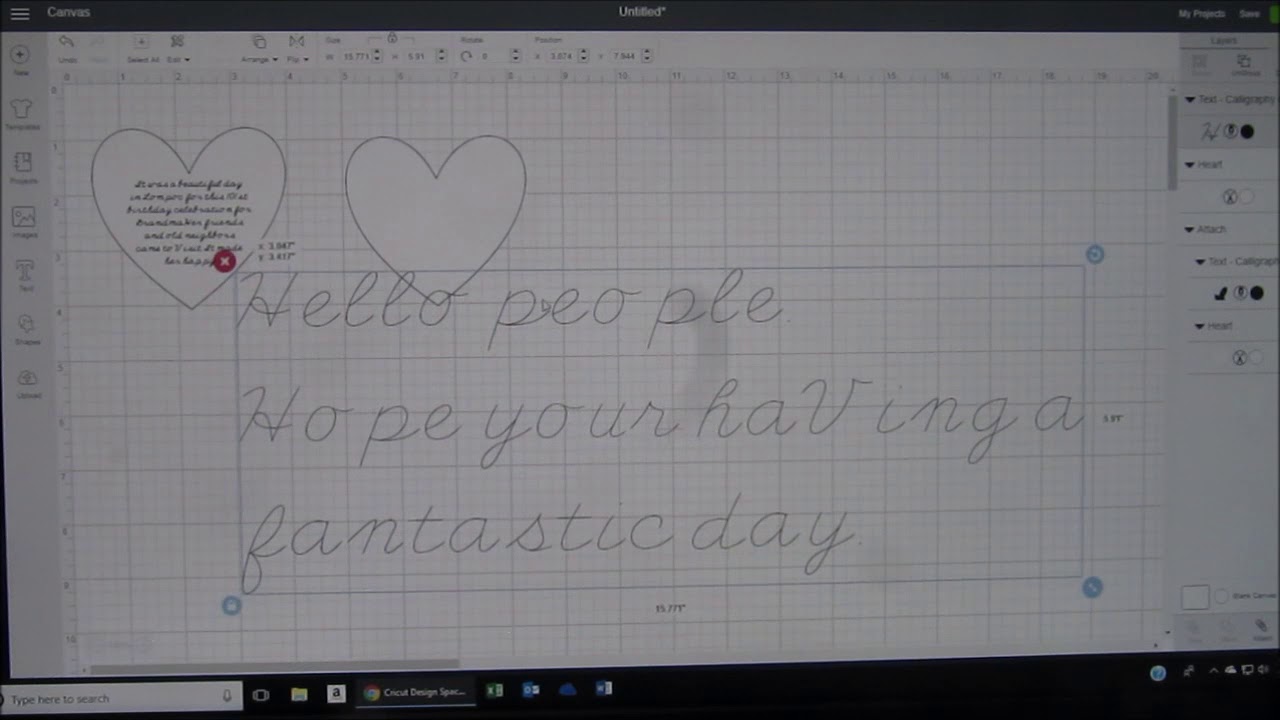Open Windows Task View

coord(261,694)
